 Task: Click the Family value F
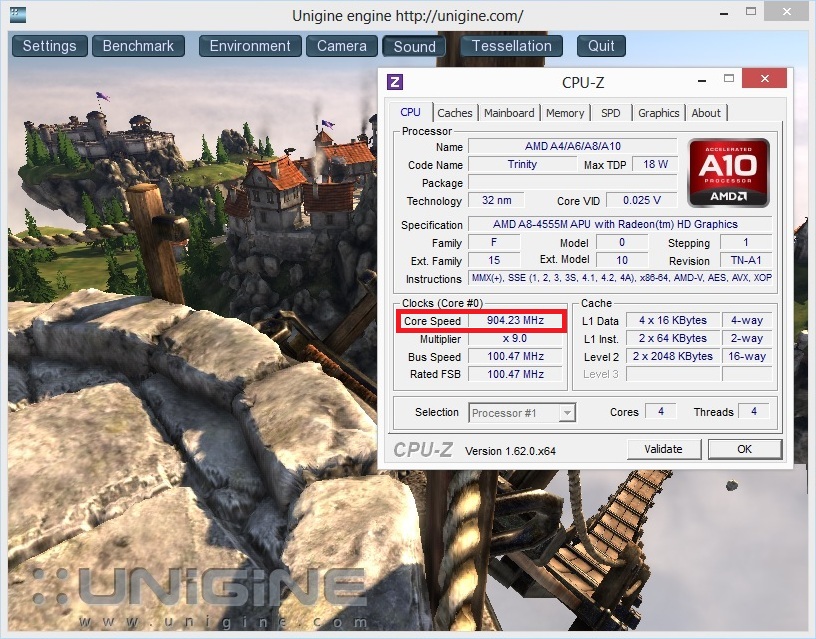pyautogui.click(x=494, y=242)
